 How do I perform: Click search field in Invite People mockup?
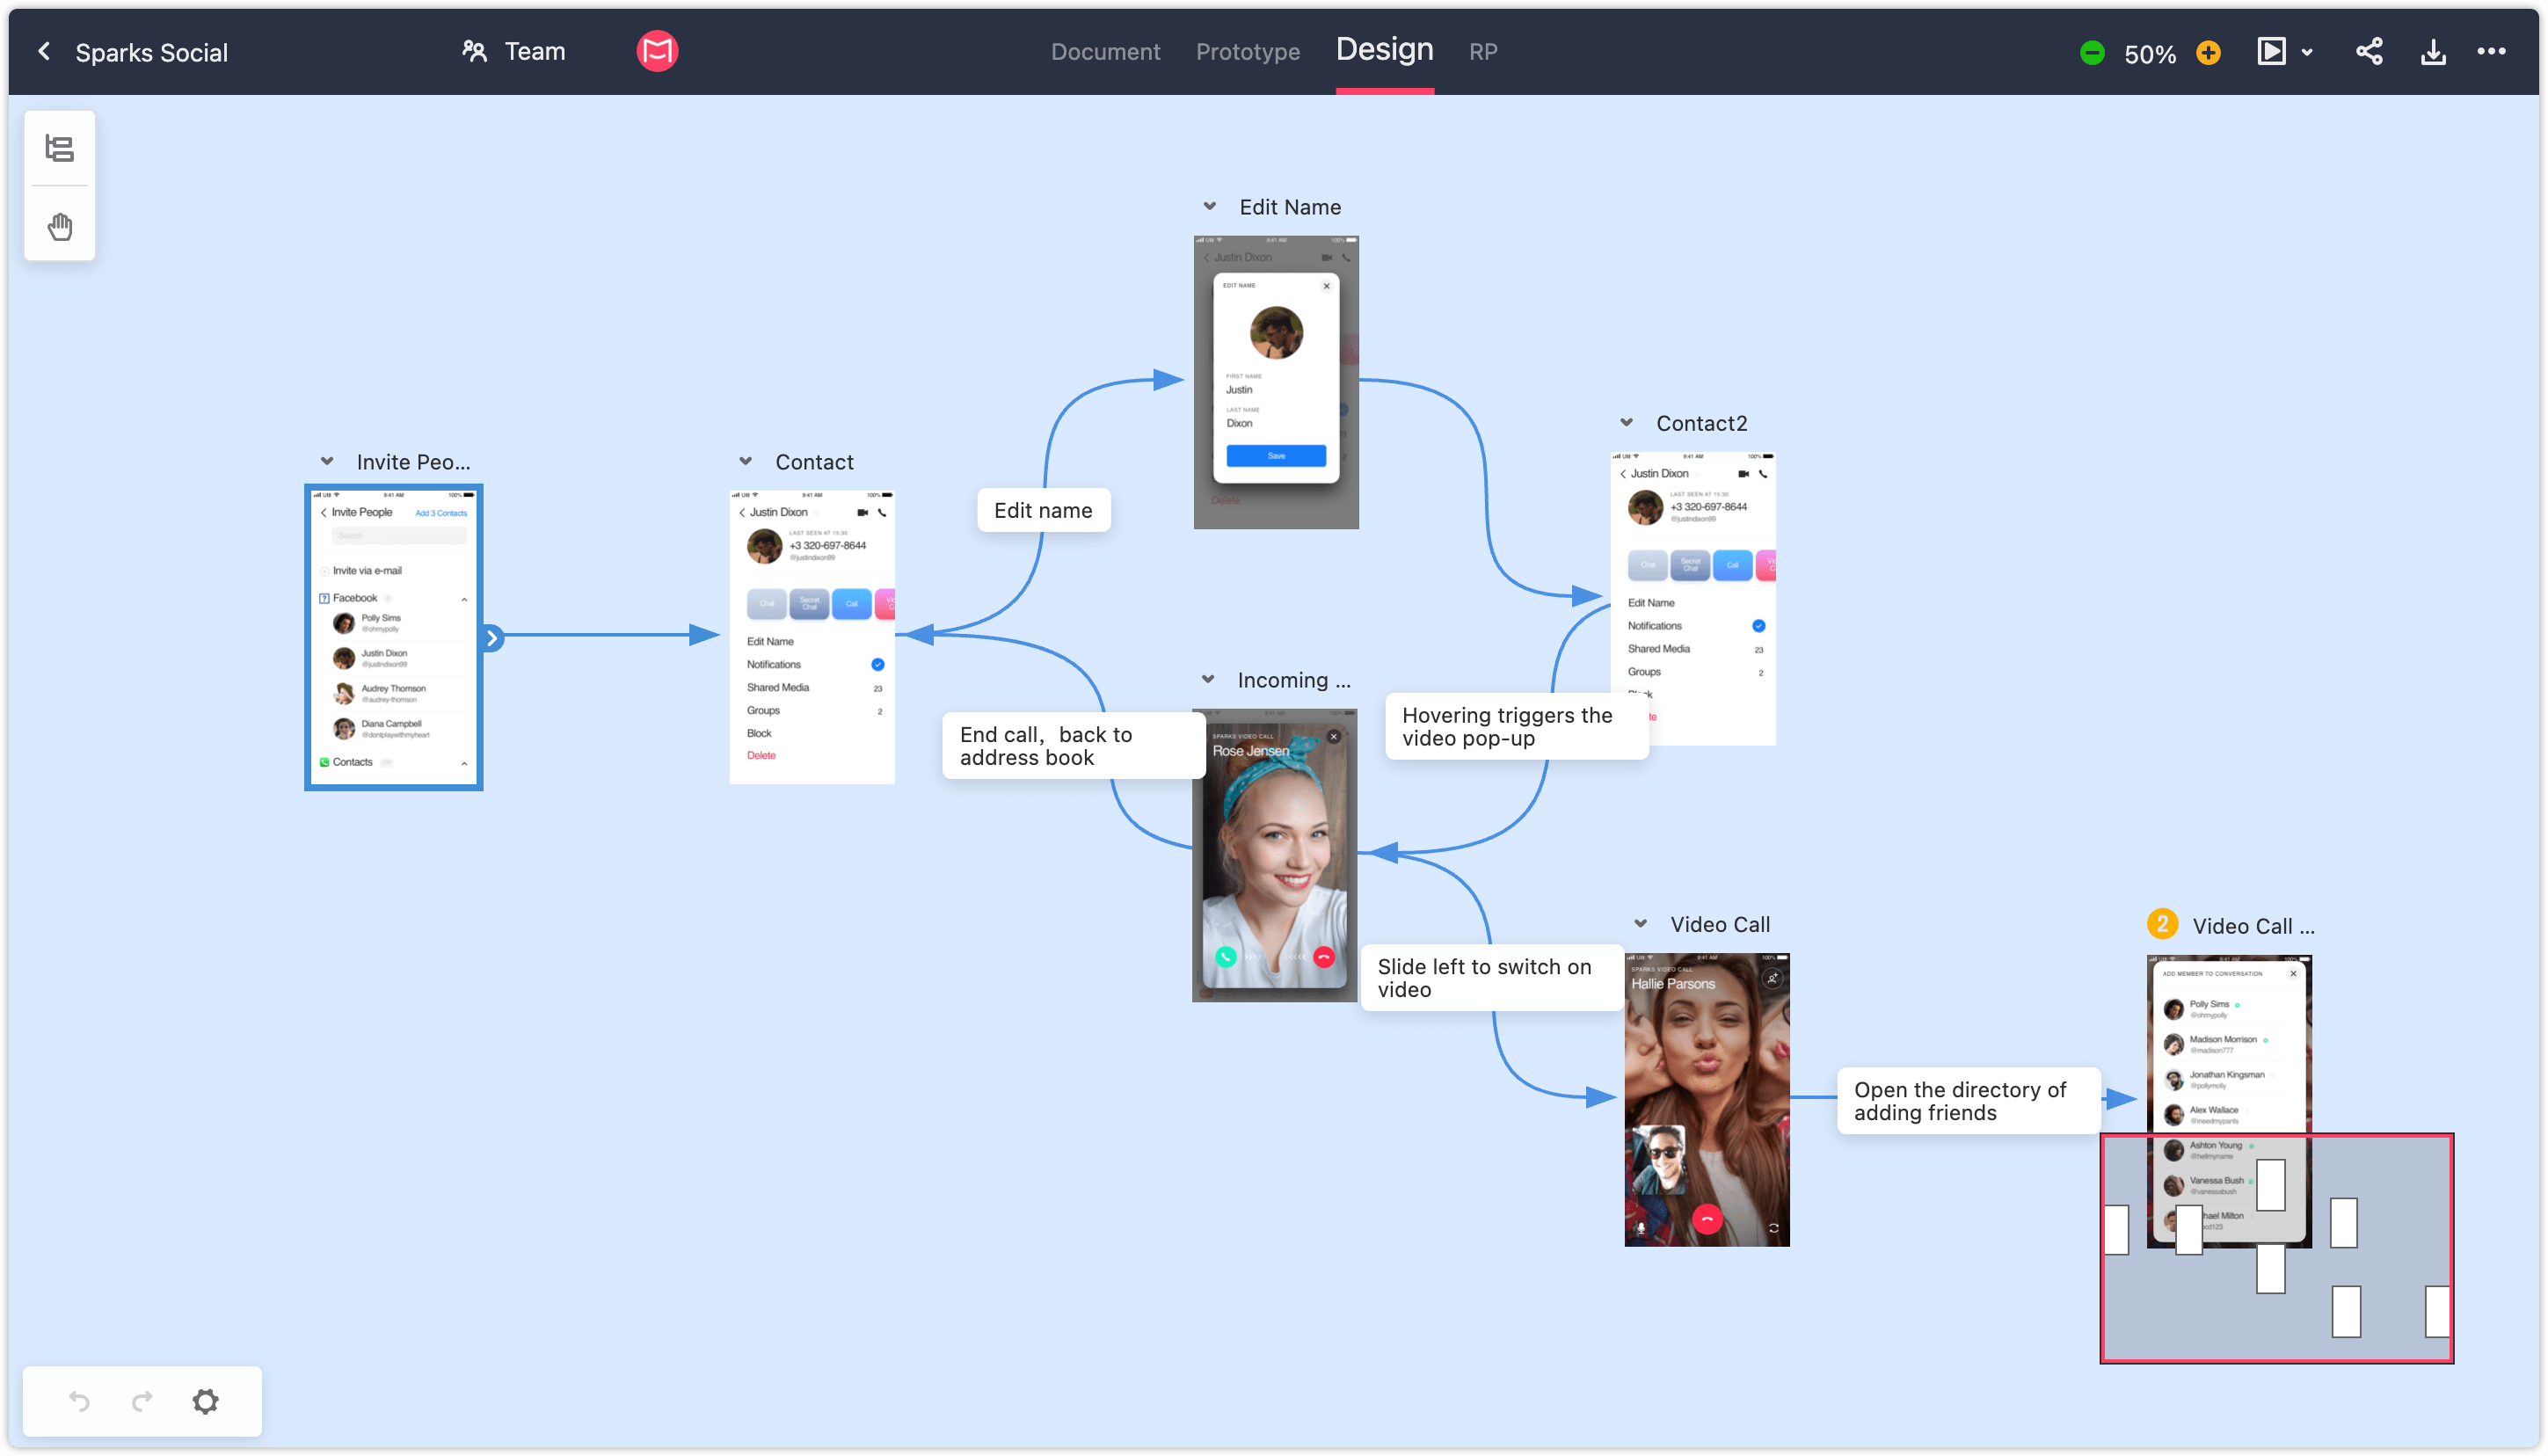[x=398, y=536]
